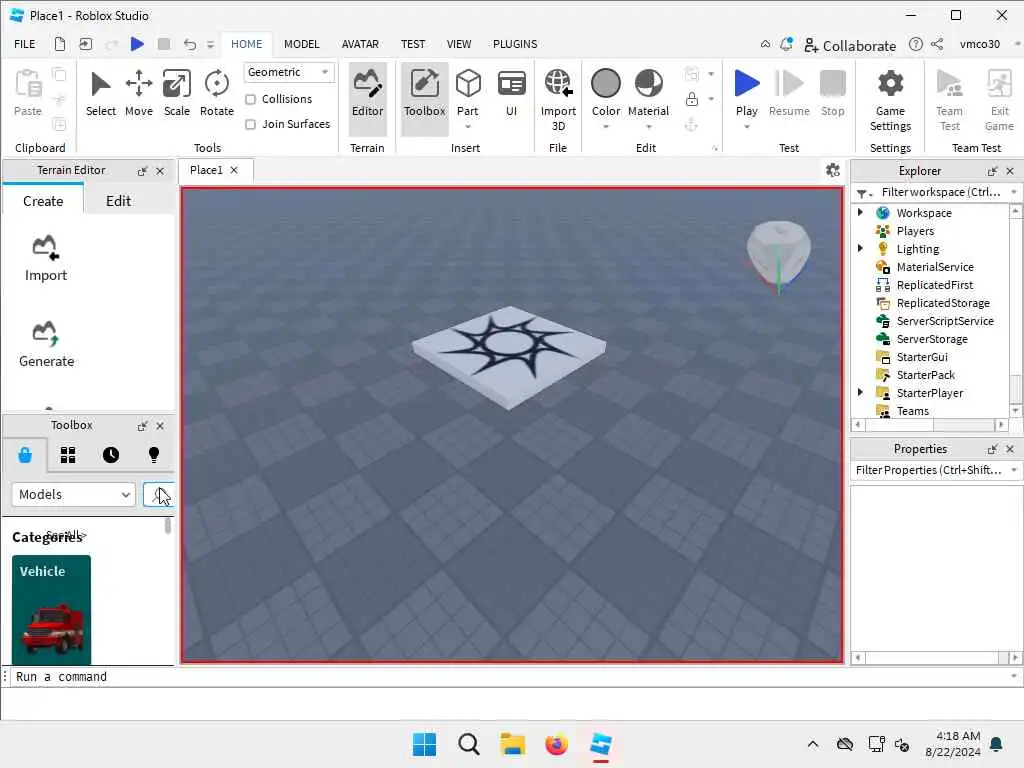Expand the Workspace tree node

coord(860,212)
